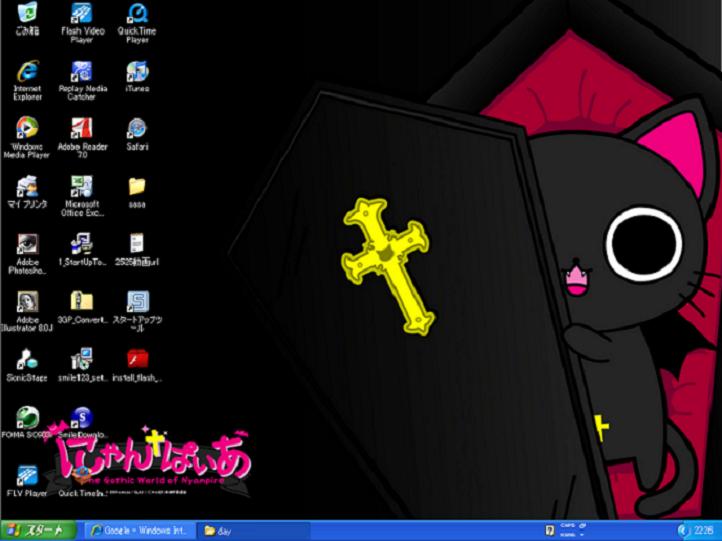
Task: Launch Microsoft Office Excel shortcut
Action: click(82, 196)
